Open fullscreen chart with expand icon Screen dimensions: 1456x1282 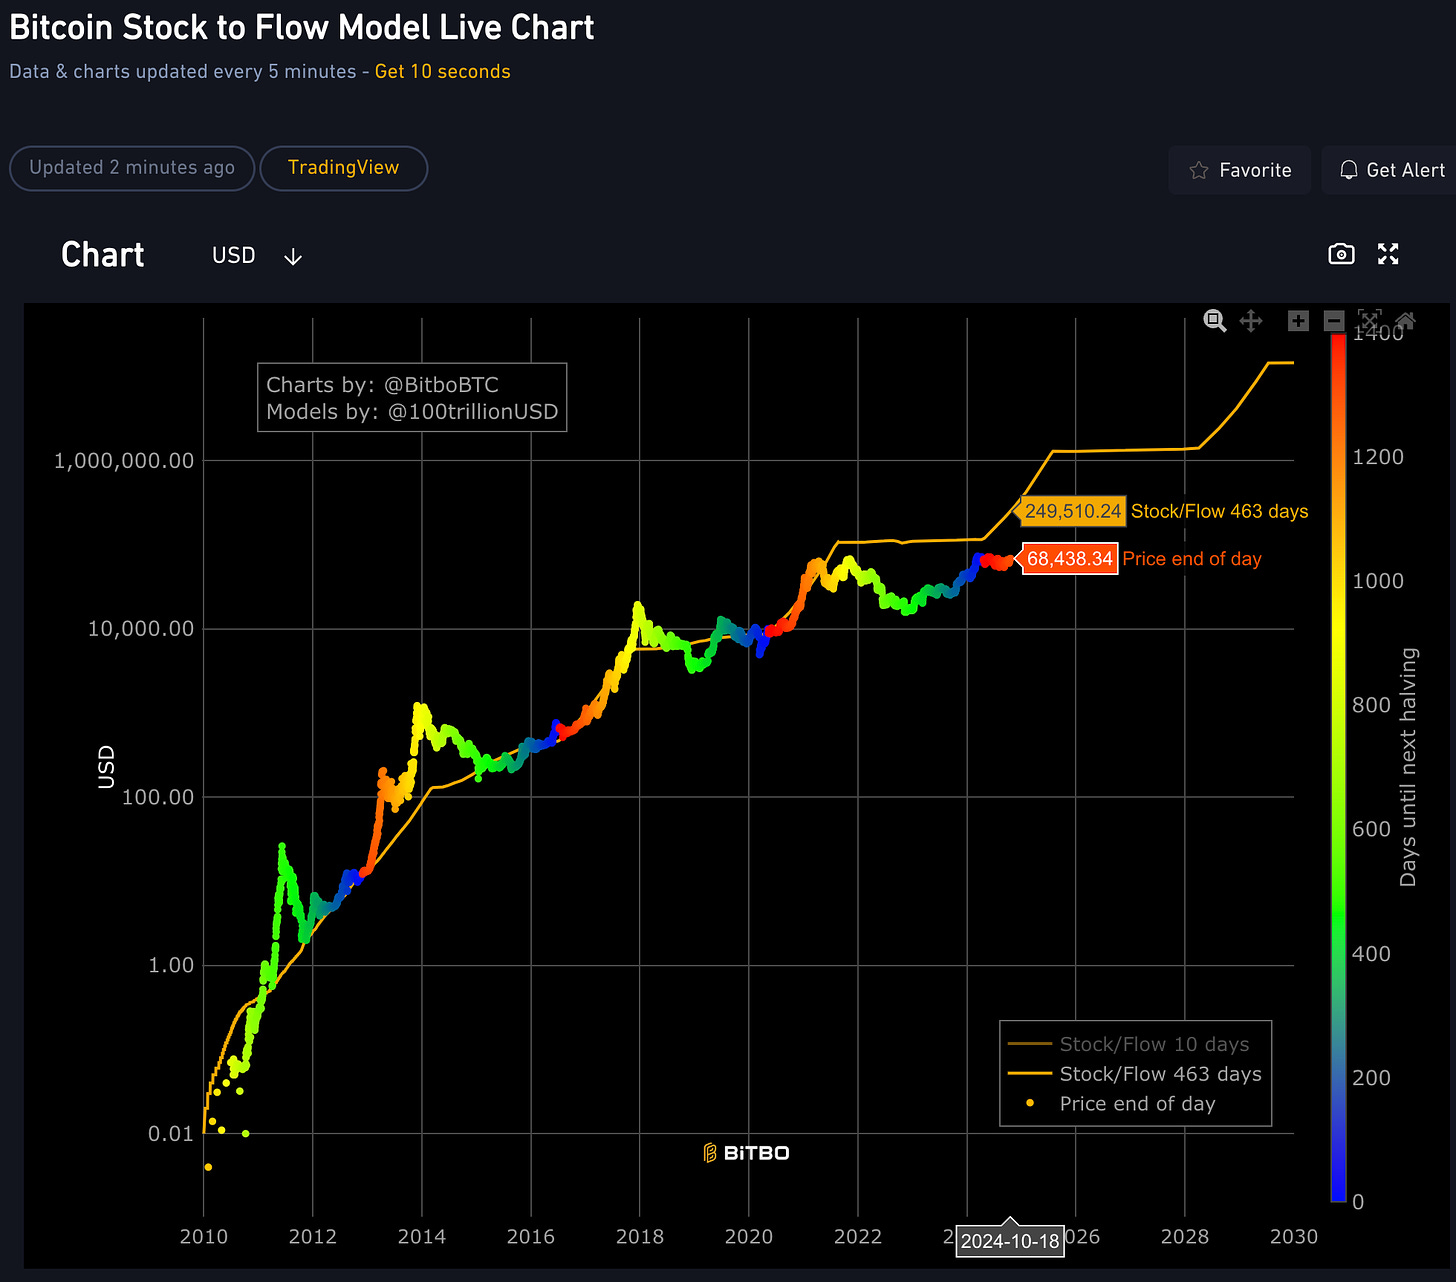point(1388,254)
